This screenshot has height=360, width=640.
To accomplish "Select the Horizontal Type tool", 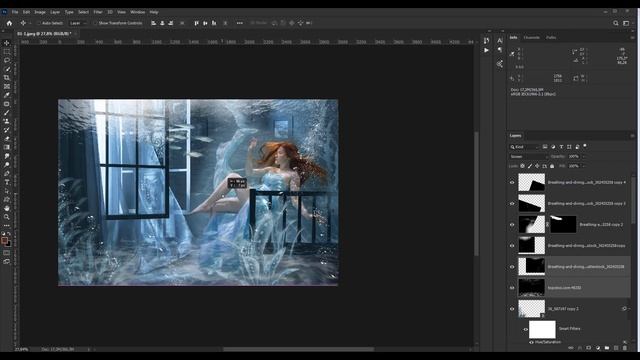I will (7, 182).
